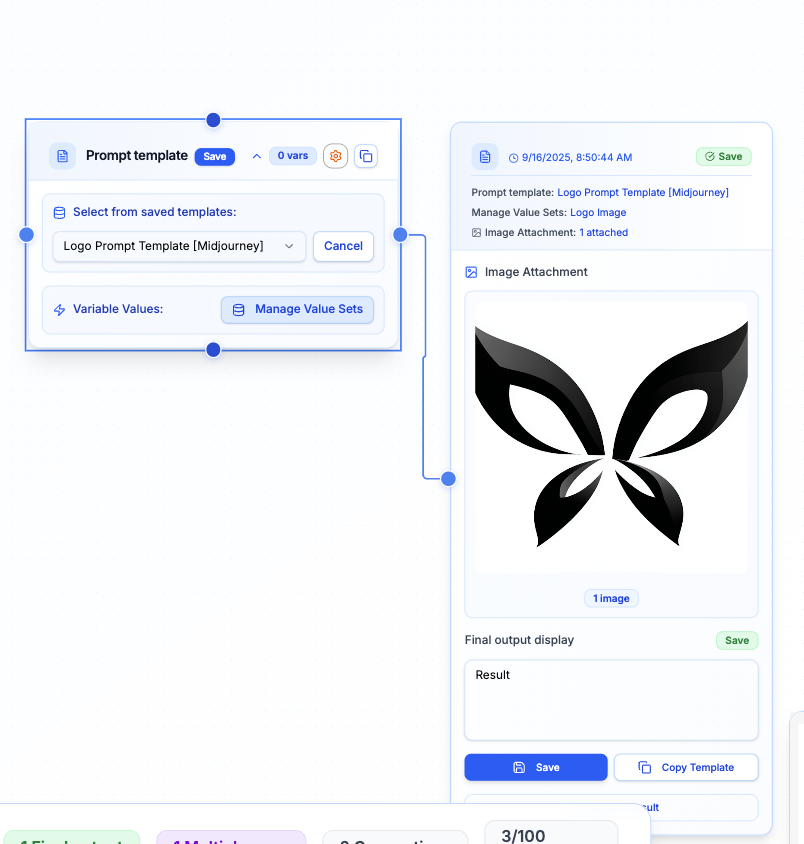Open the Logo Prompt Template [Midjourney] dropdown
Viewport: 804px width, 844px height.
pyautogui.click(x=179, y=246)
